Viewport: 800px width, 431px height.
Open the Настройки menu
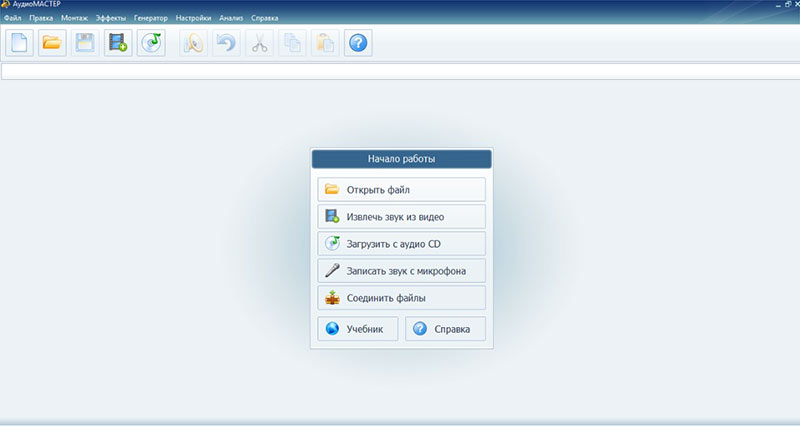point(193,18)
